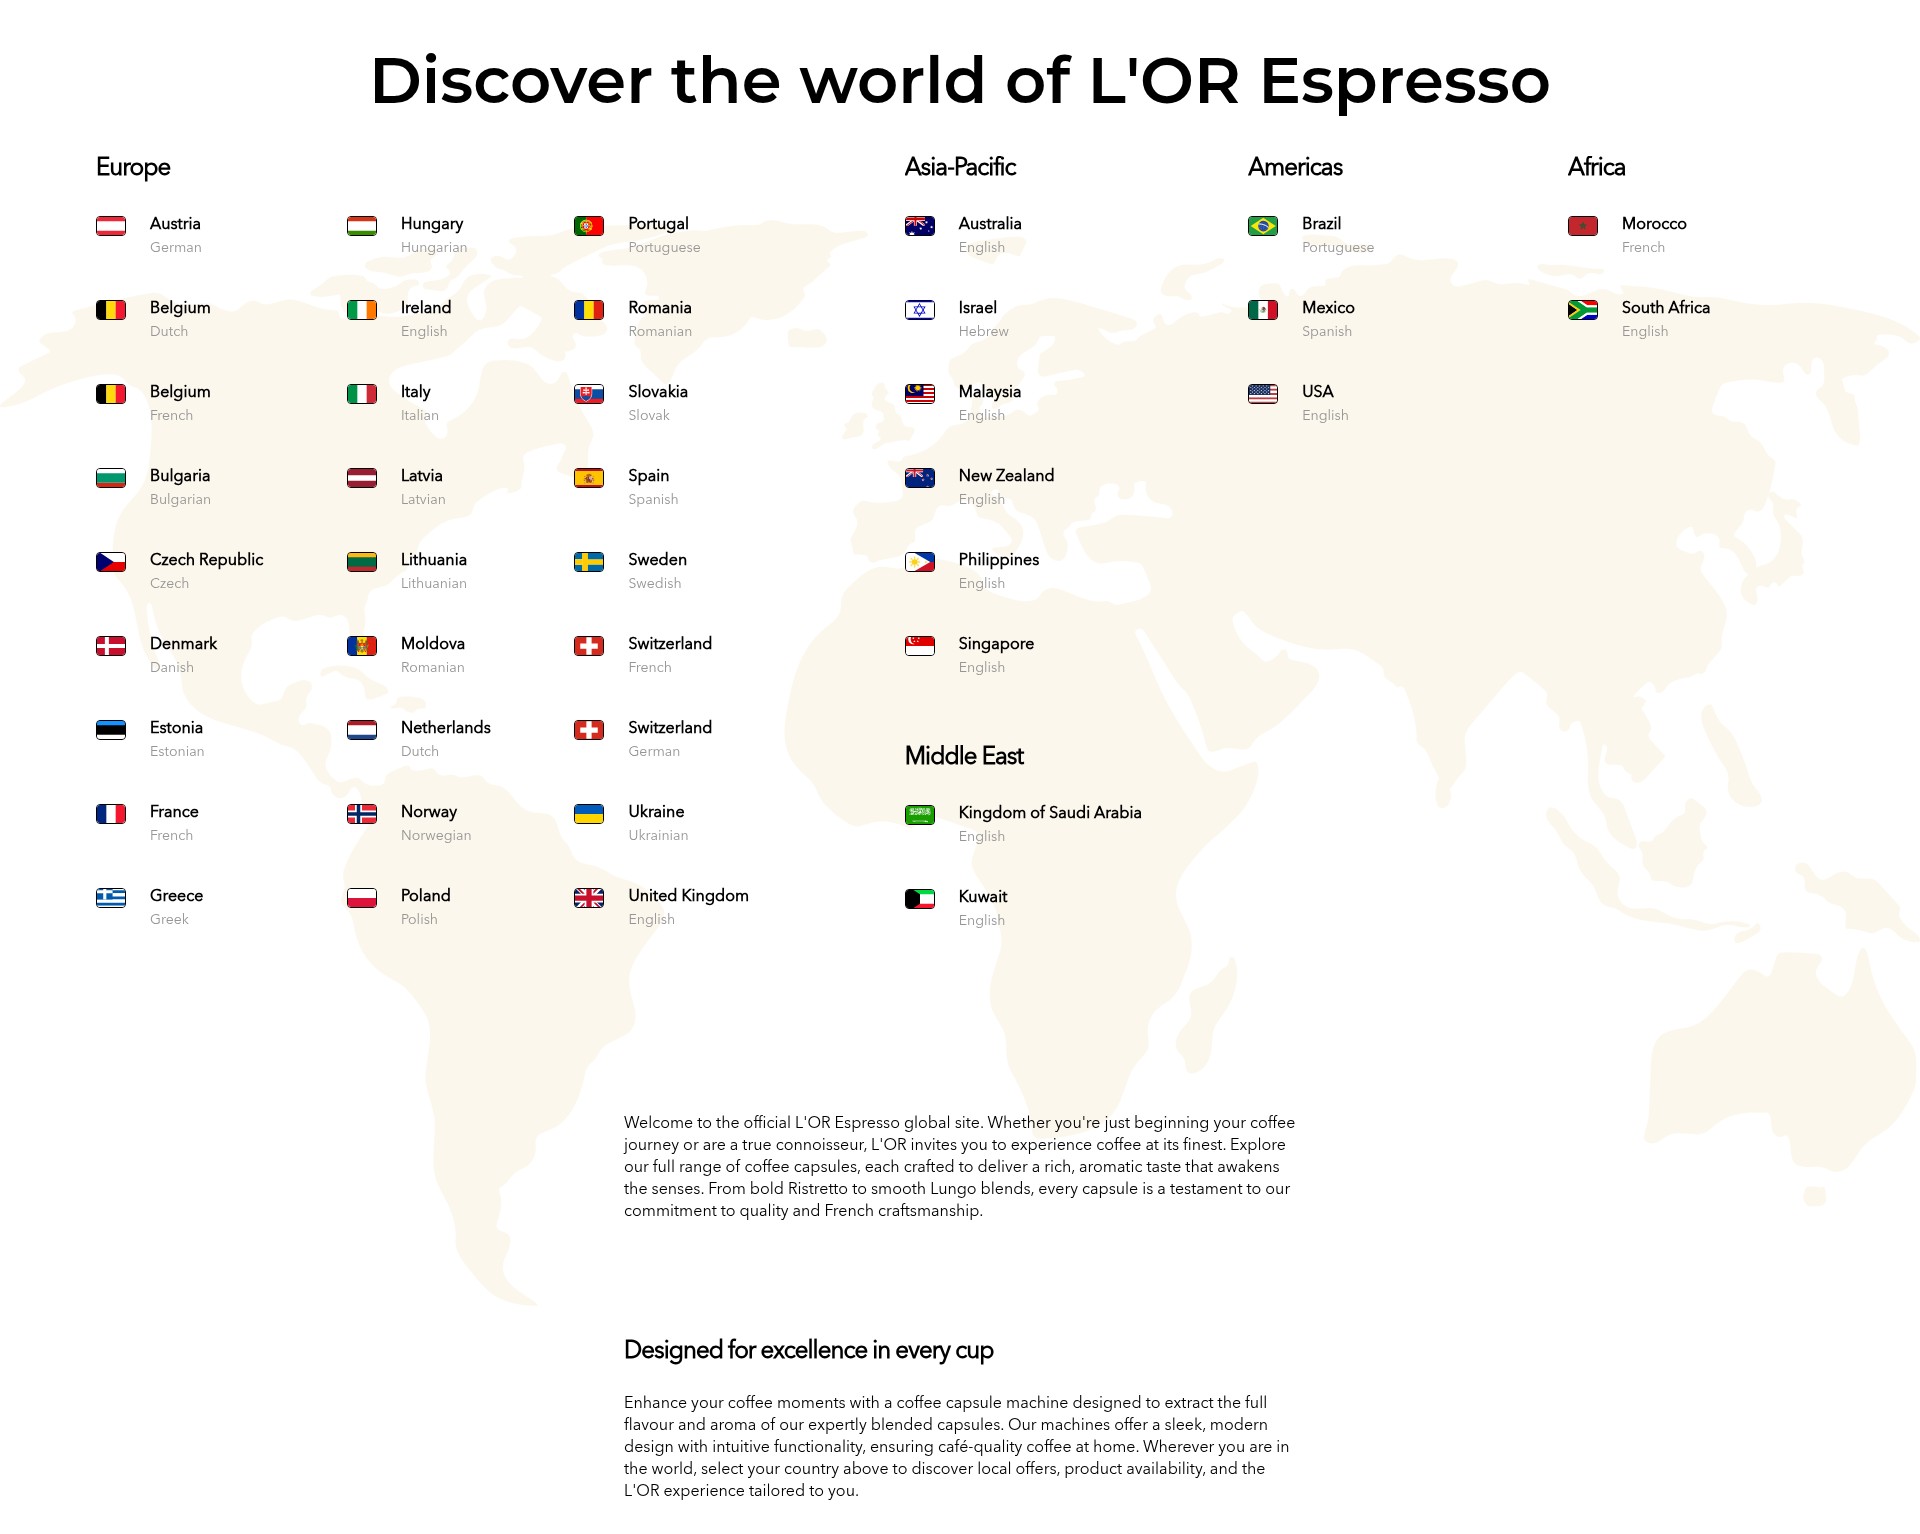Choose the Poland country link

pos(399,906)
